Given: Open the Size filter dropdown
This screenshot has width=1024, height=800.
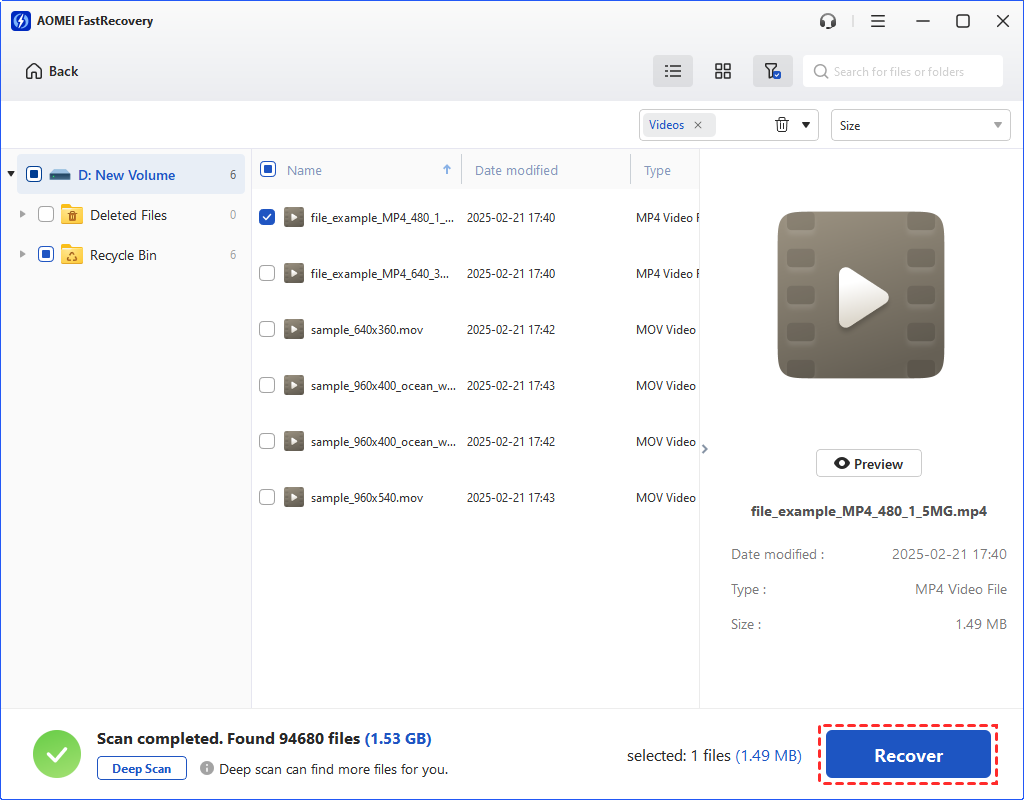Looking at the screenshot, I should click(920, 125).
